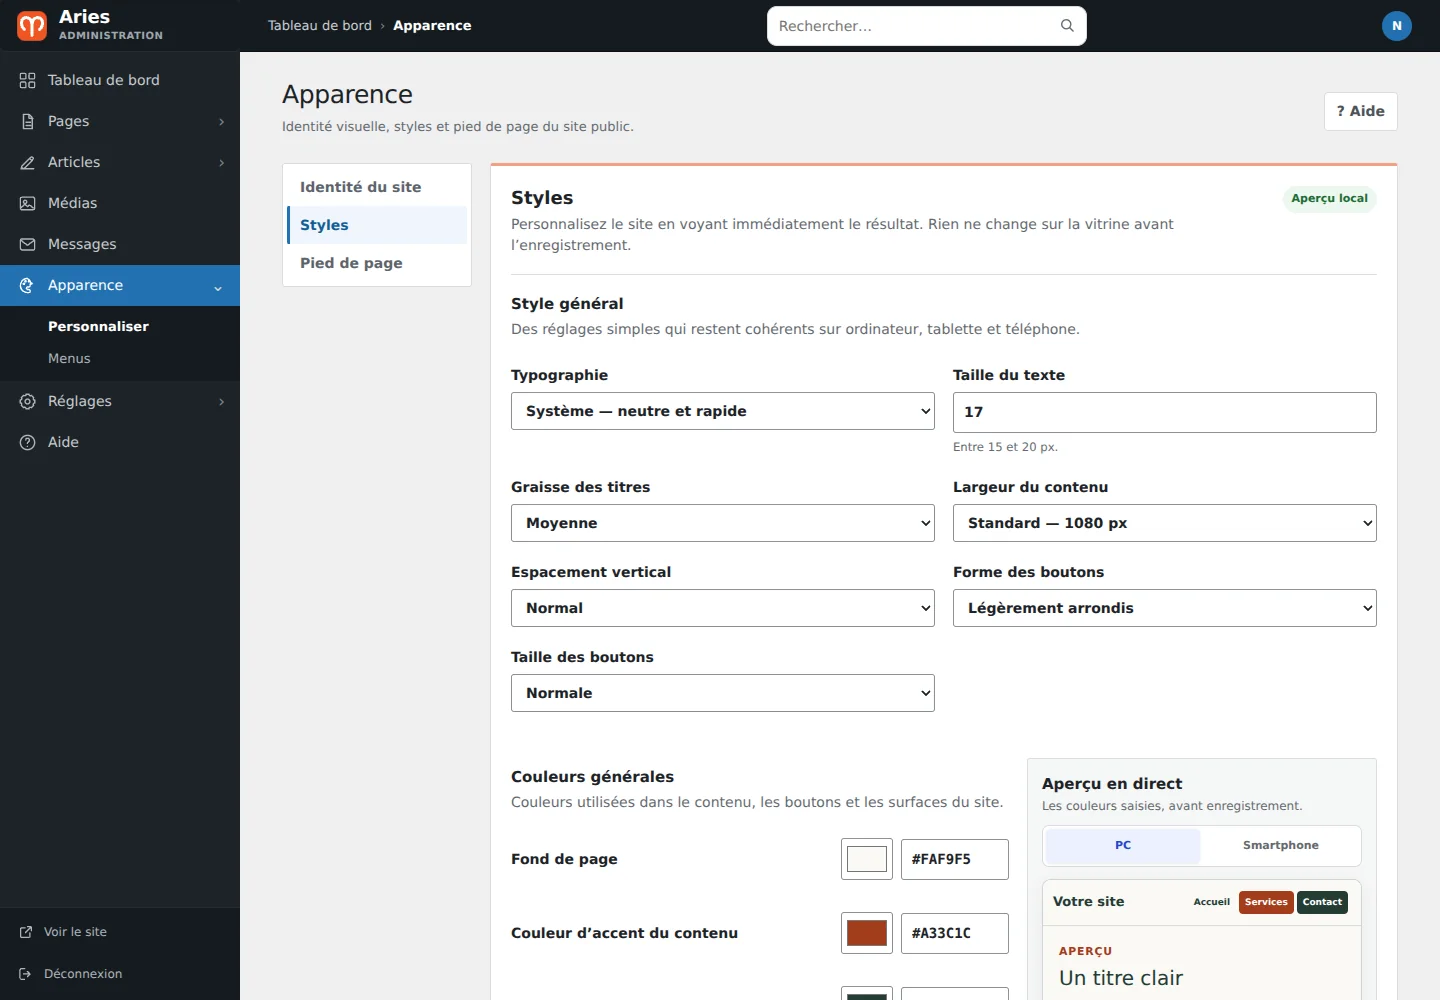Expand the Articles submenu chevron
This screenshot has width=1440, height=1000.
click(x=221, y=163)
